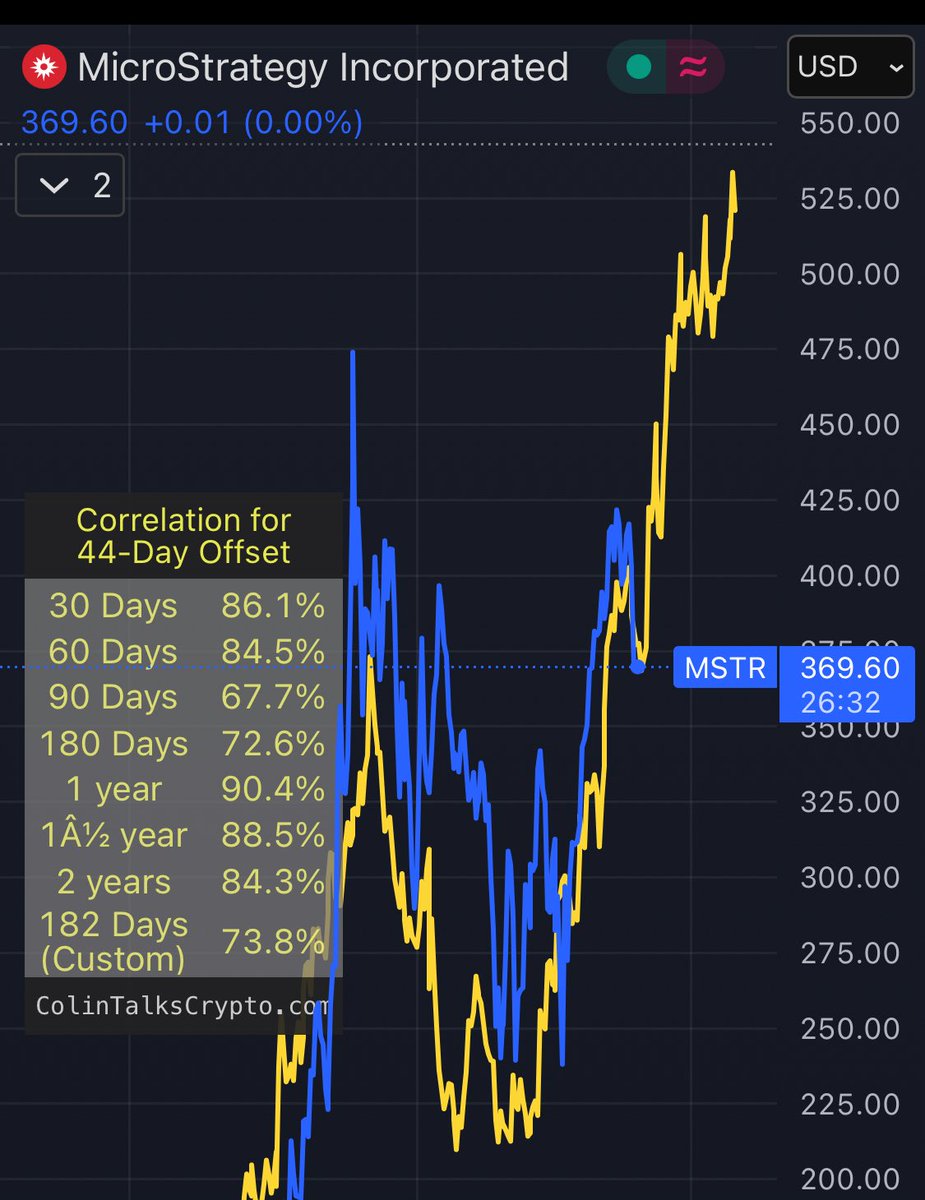Select the 90 Days 67.7% row

coord(184,697)
